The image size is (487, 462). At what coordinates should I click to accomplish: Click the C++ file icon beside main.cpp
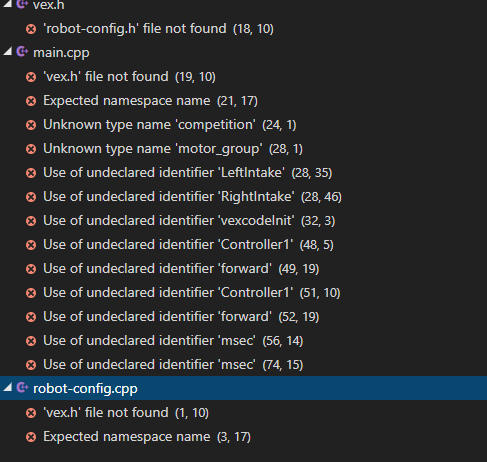[22, 52]
